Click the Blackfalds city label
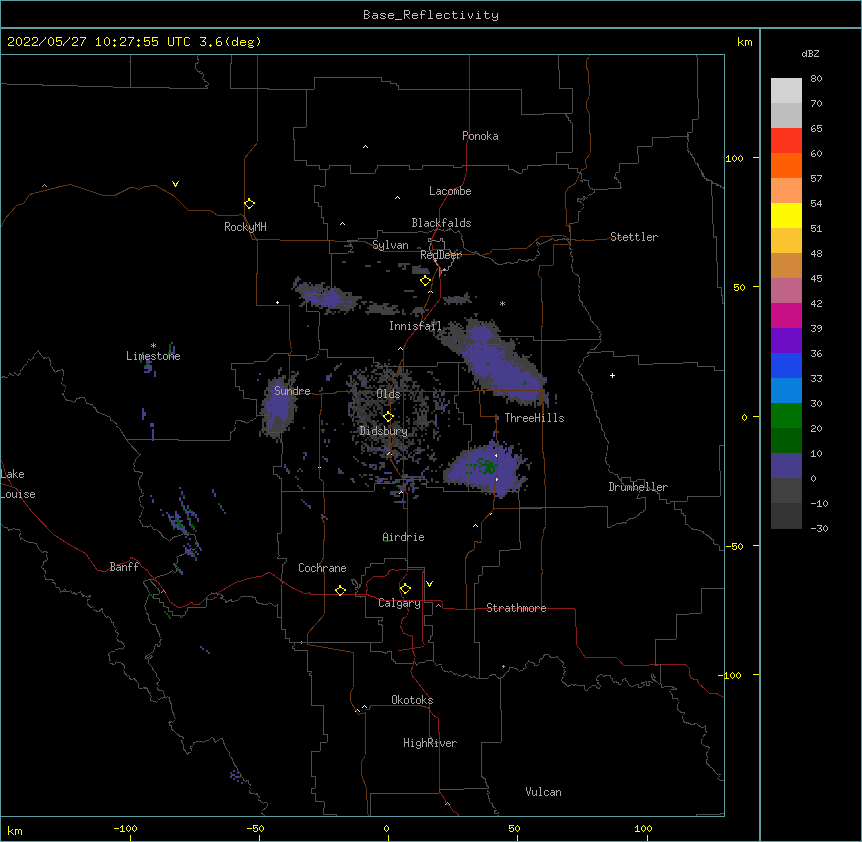Viewport: 862px width, 842px height. tap(441, 223)
